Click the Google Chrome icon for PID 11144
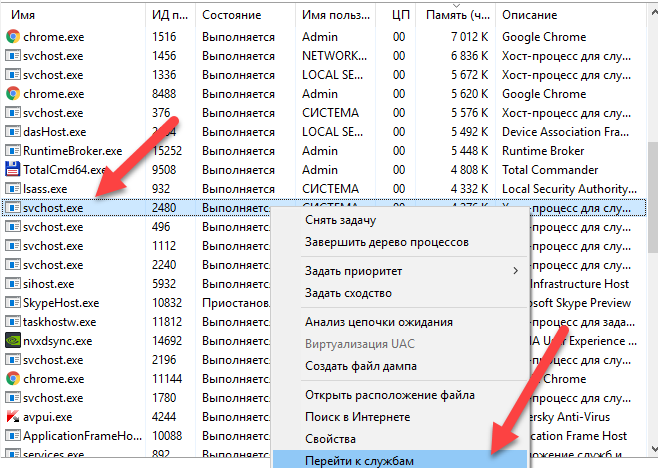This screenshot has height=468, width=658. point(13,378)
